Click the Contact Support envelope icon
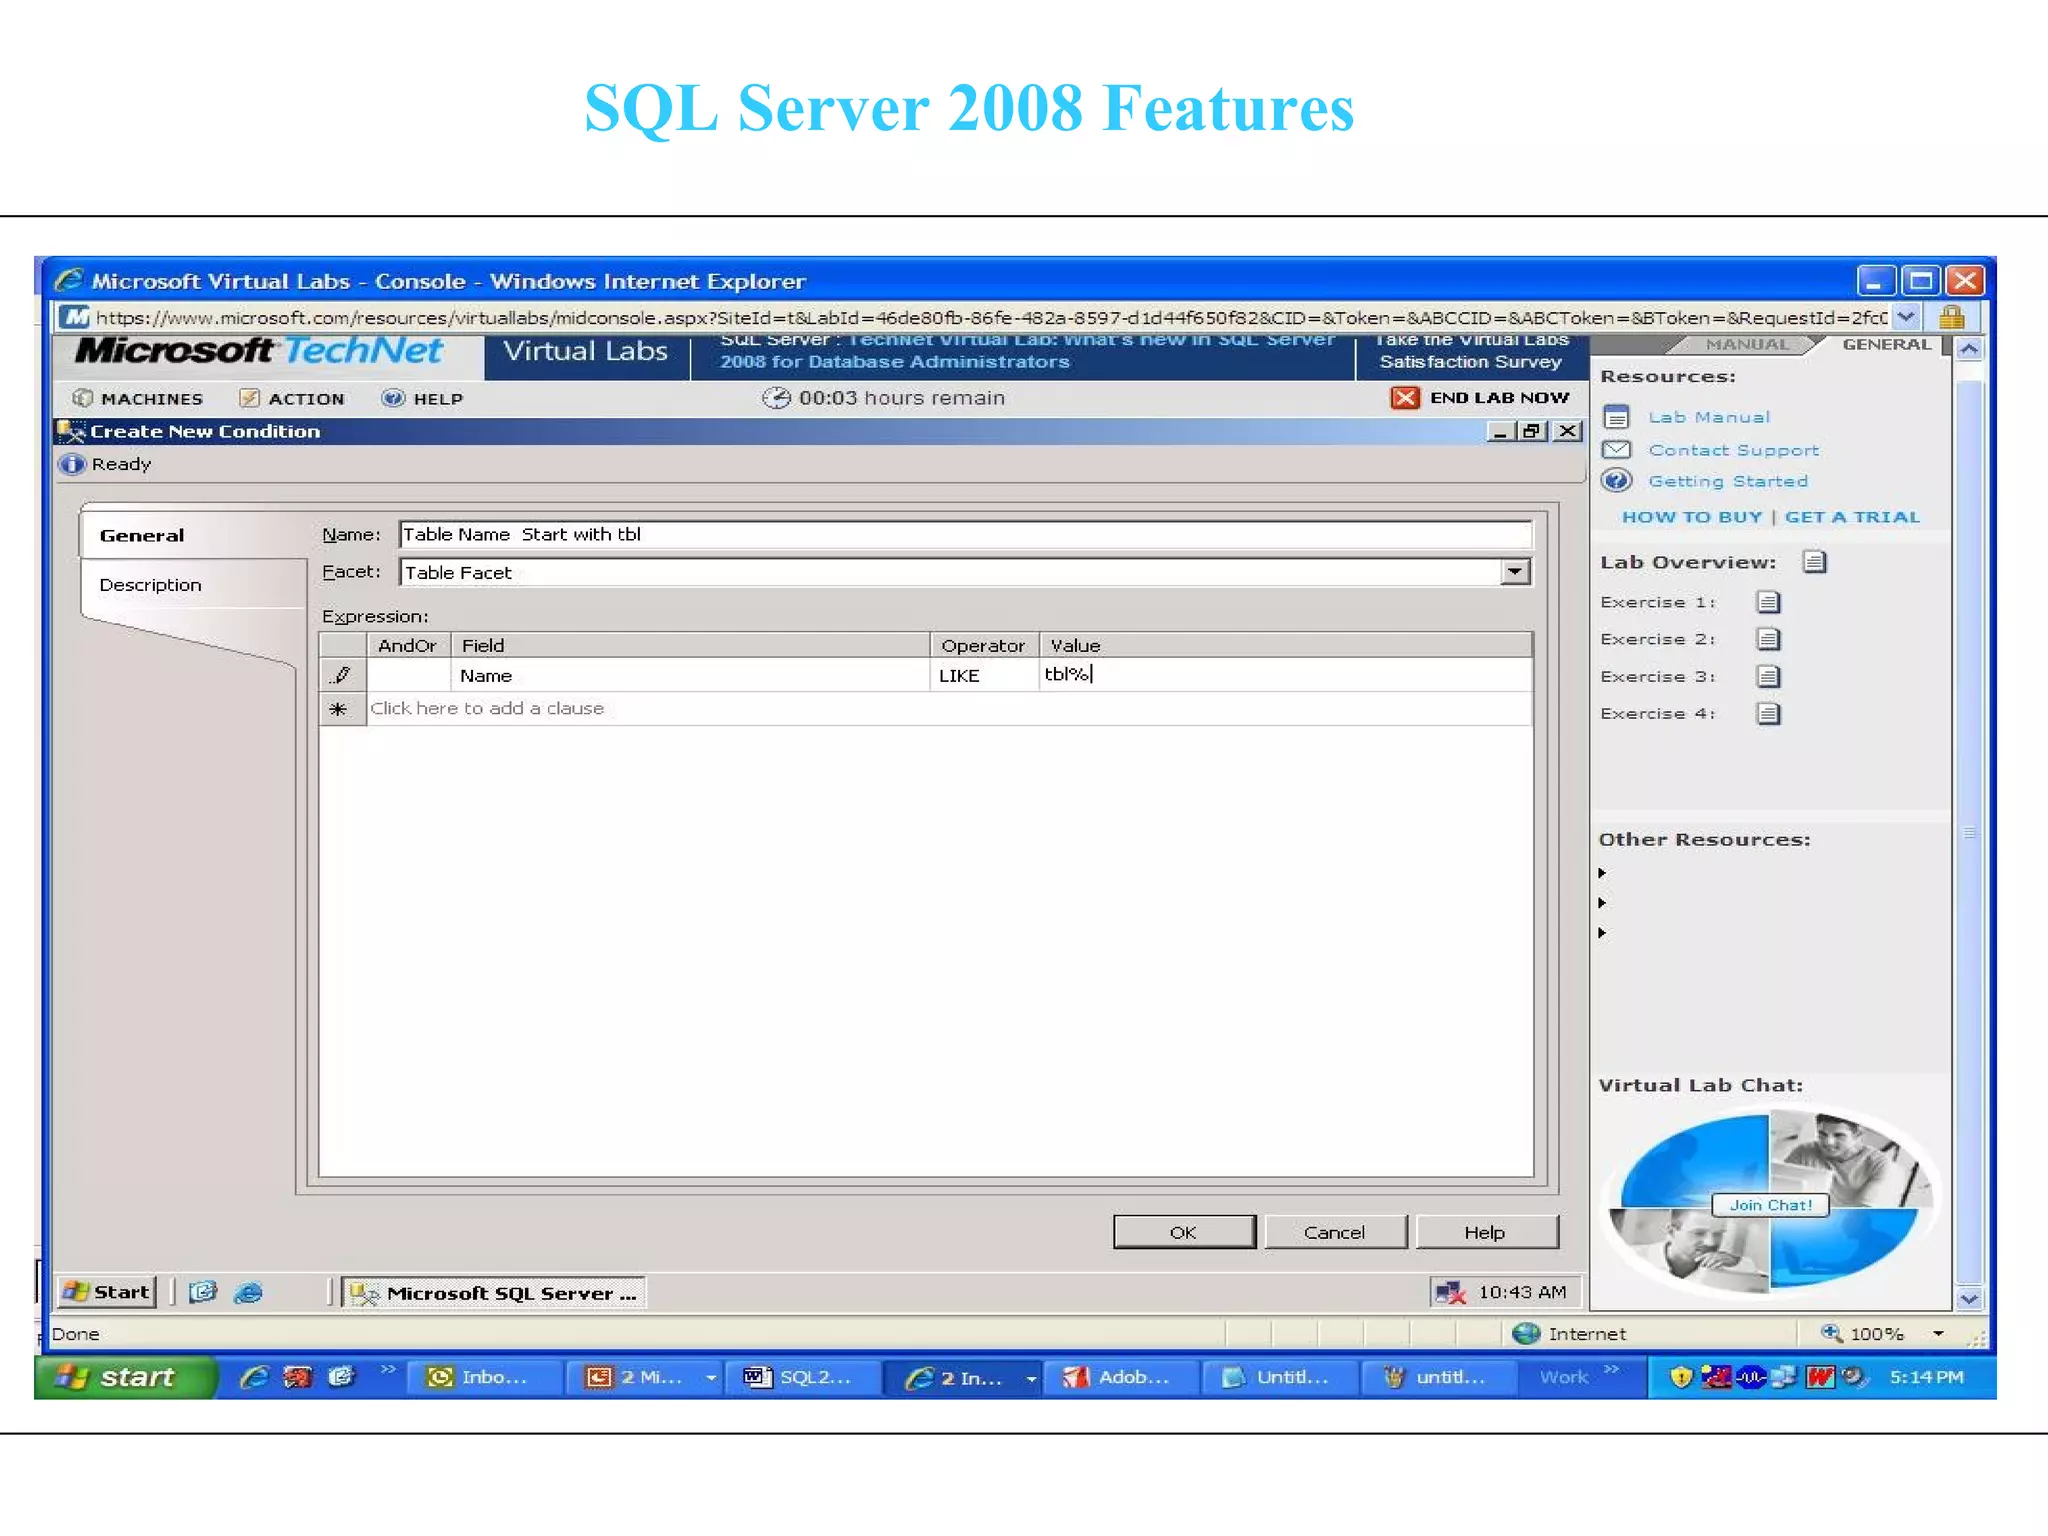The height and width of the screenshot is (1536, 2048). pyautogui.click(x=1616, y=450)
